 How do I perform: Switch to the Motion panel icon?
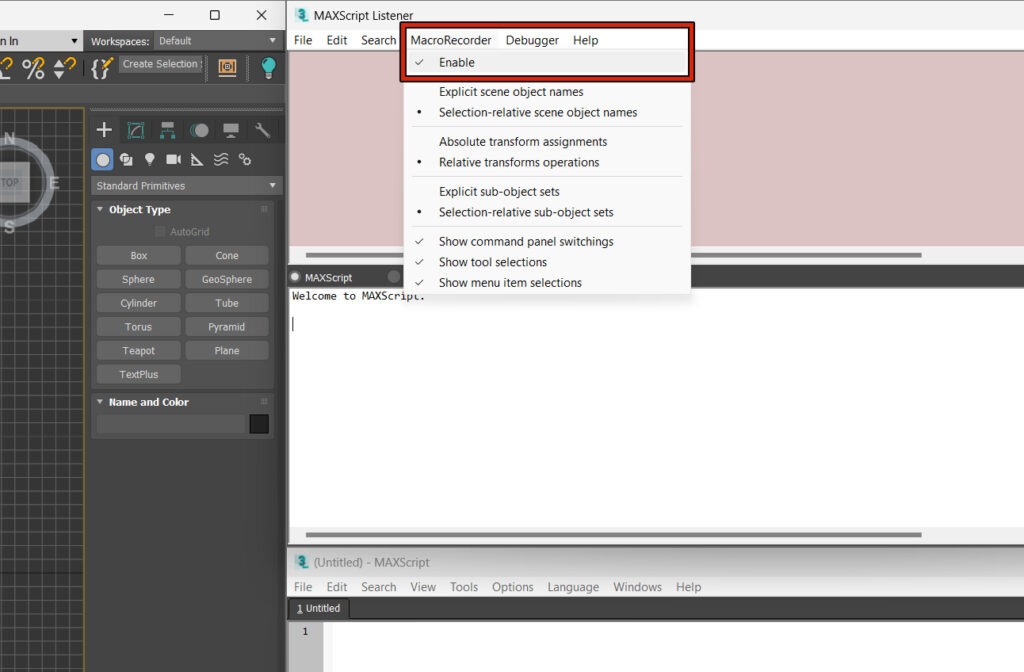199,130
